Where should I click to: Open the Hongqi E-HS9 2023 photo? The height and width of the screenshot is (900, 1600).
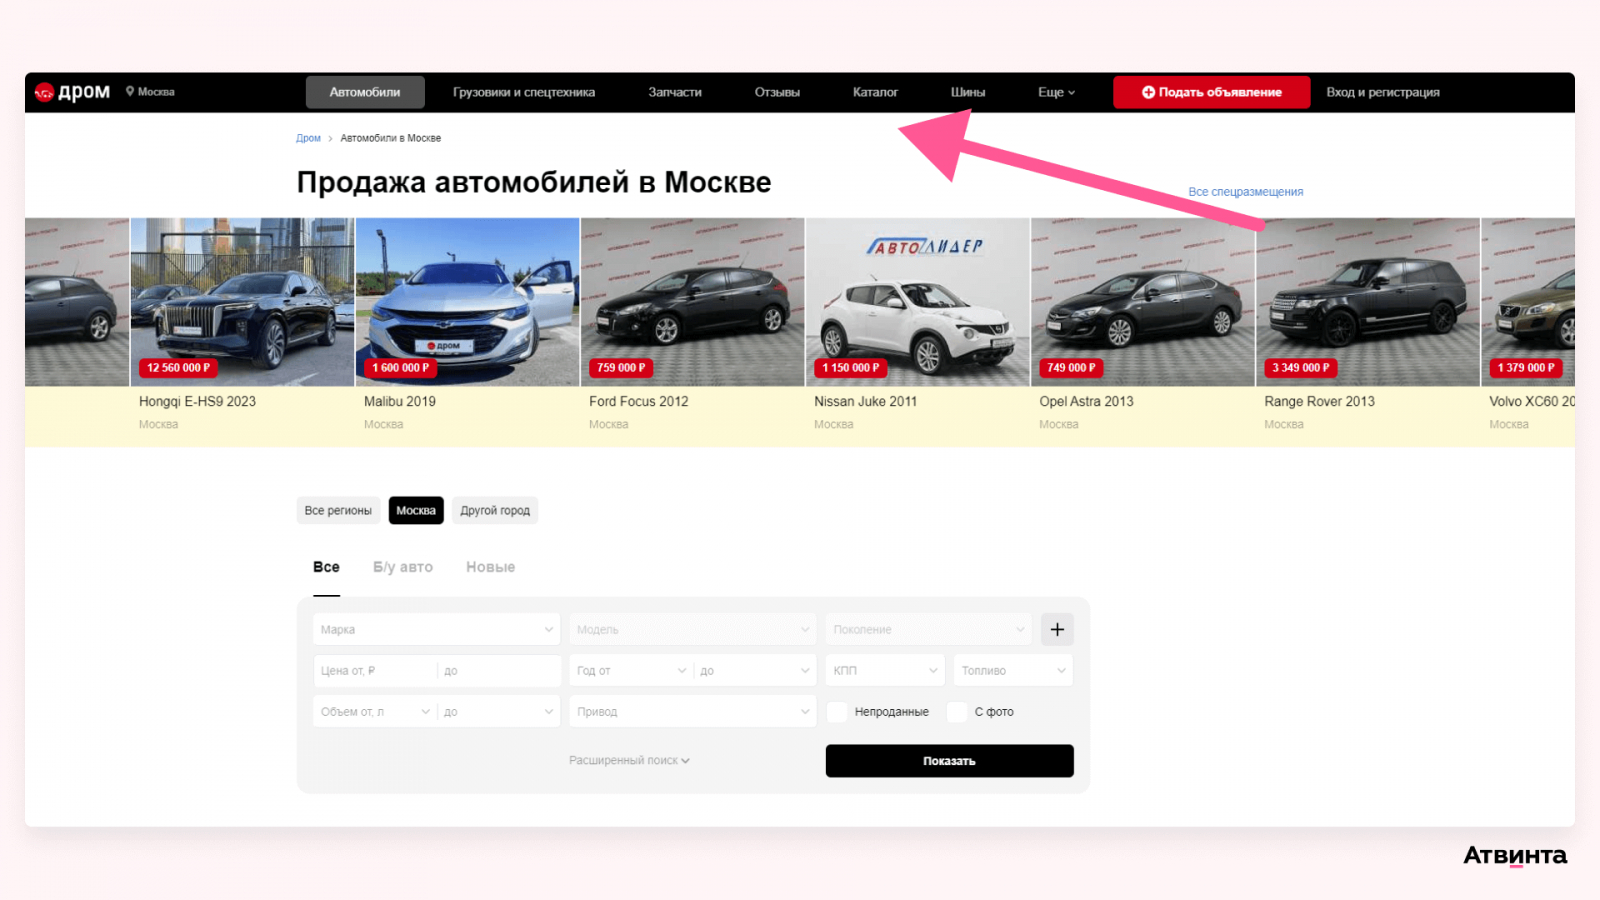point(242,302)
